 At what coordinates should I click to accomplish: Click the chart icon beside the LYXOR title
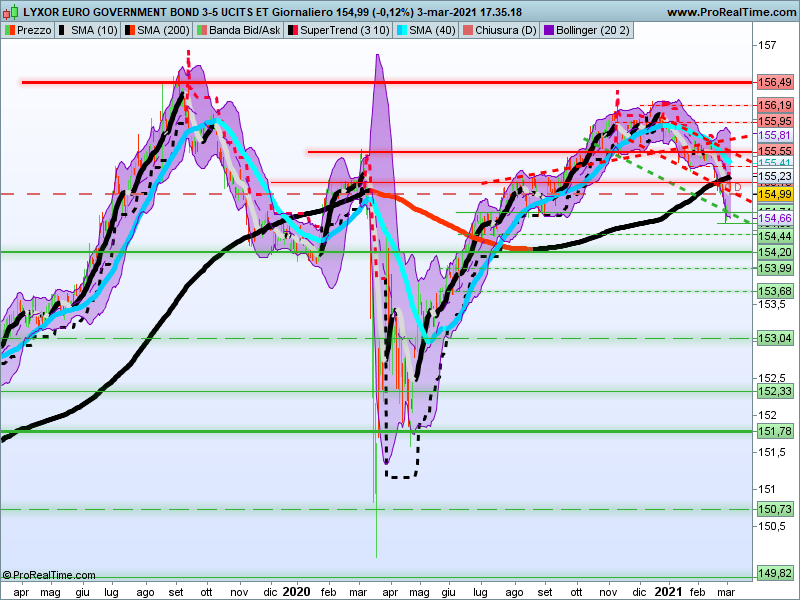10,12
